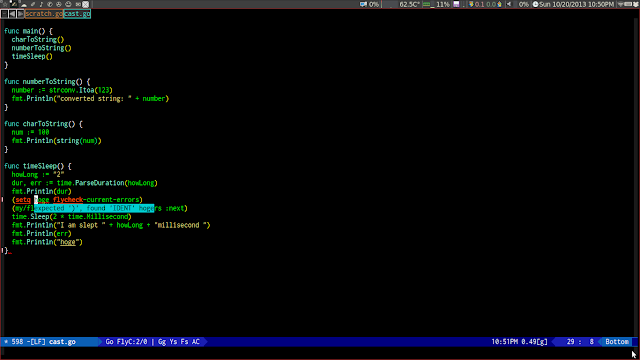Switch to the scratch.go buffer tab
The height and width of the screenshot is (360, 640).
[x=44, y=14]
